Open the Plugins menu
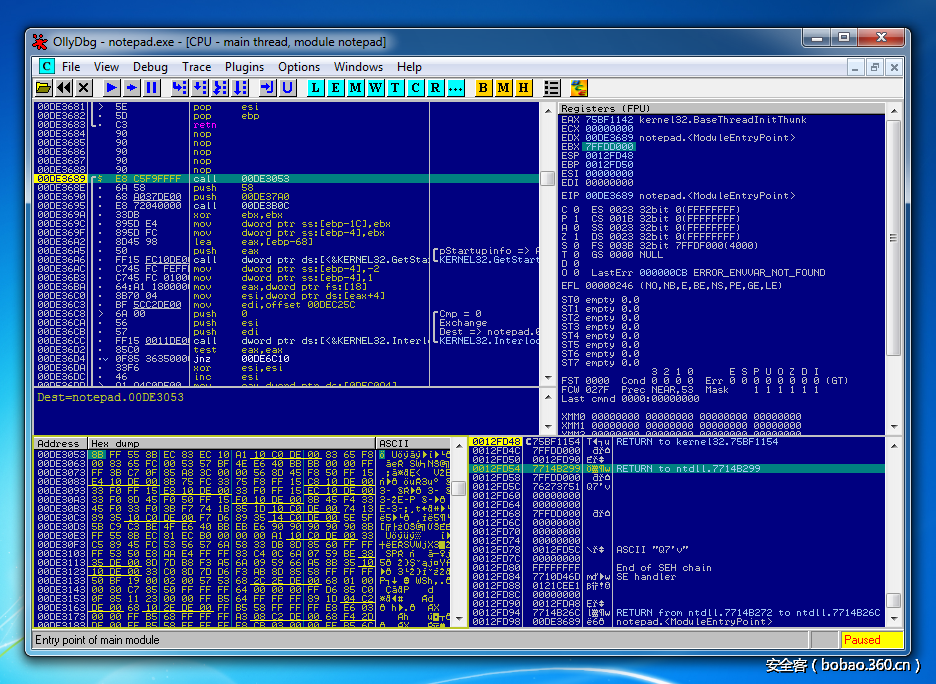This screenshot has width=936, height=684. click(x=244, y=67)
